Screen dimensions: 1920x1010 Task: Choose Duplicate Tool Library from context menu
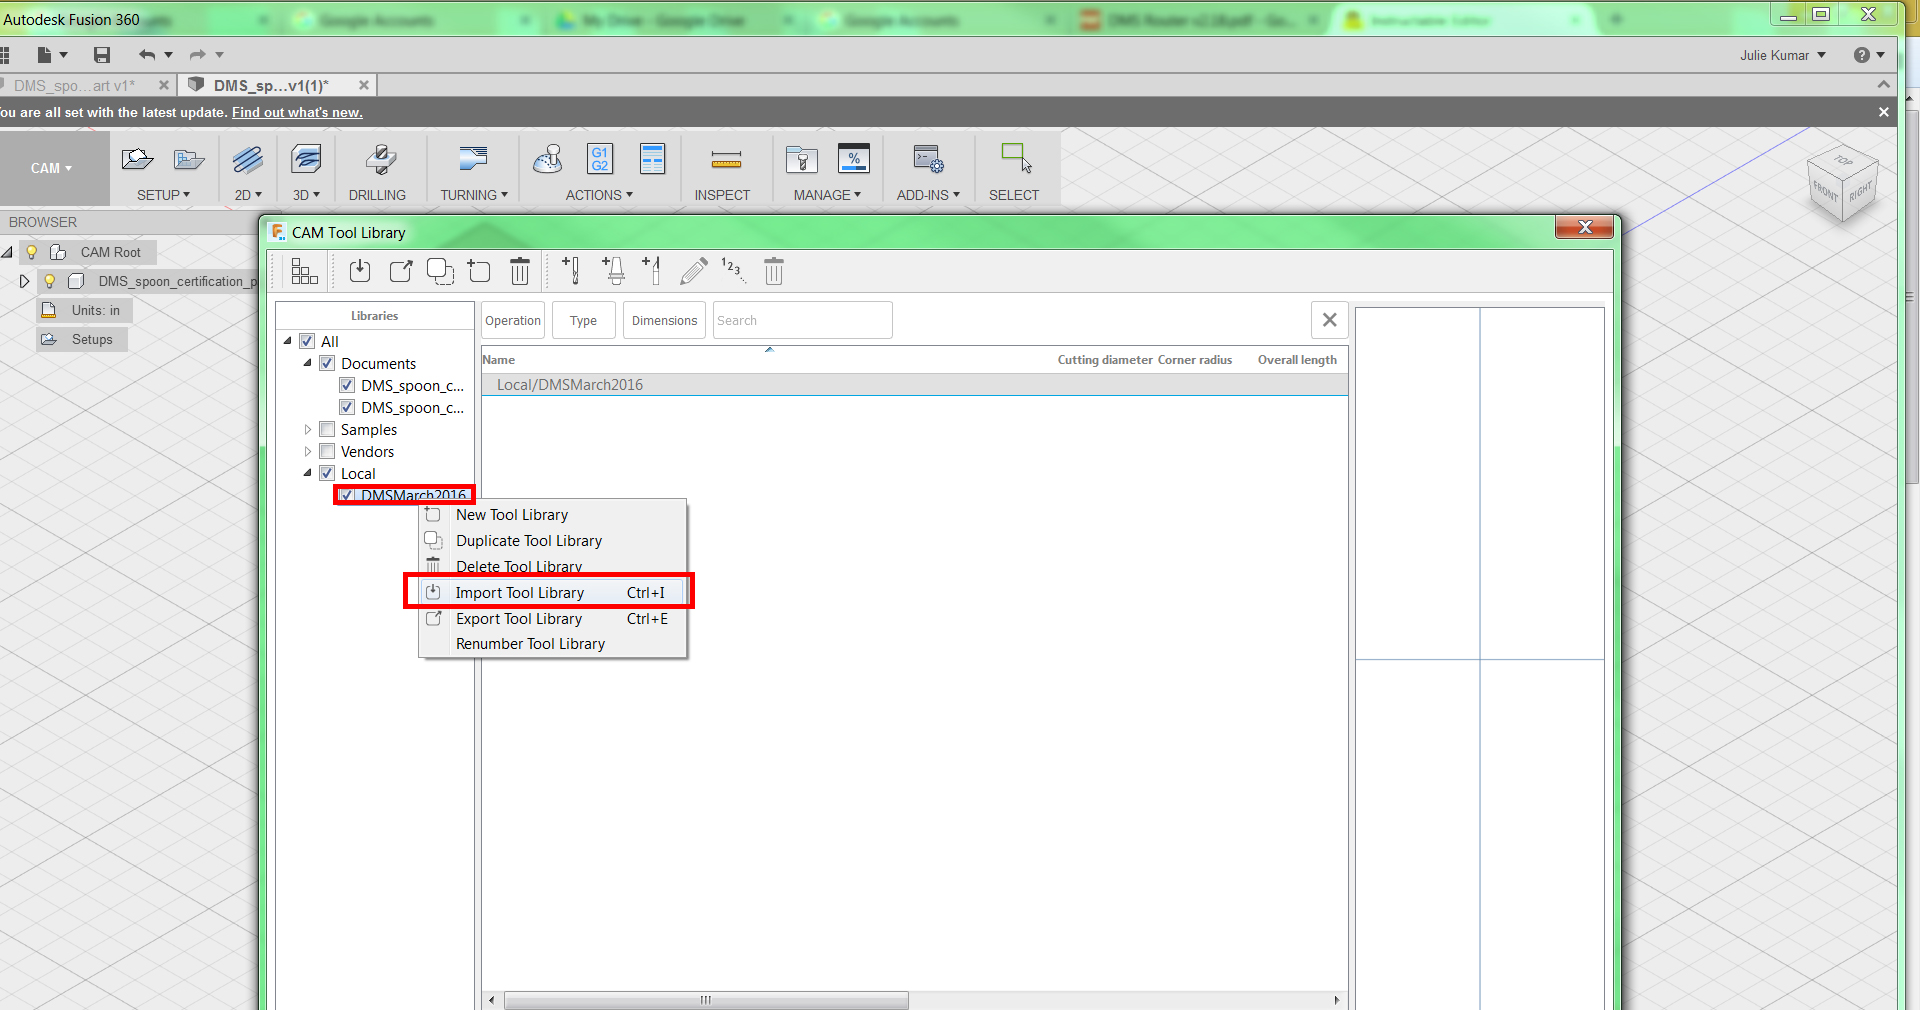pos(553,540)
